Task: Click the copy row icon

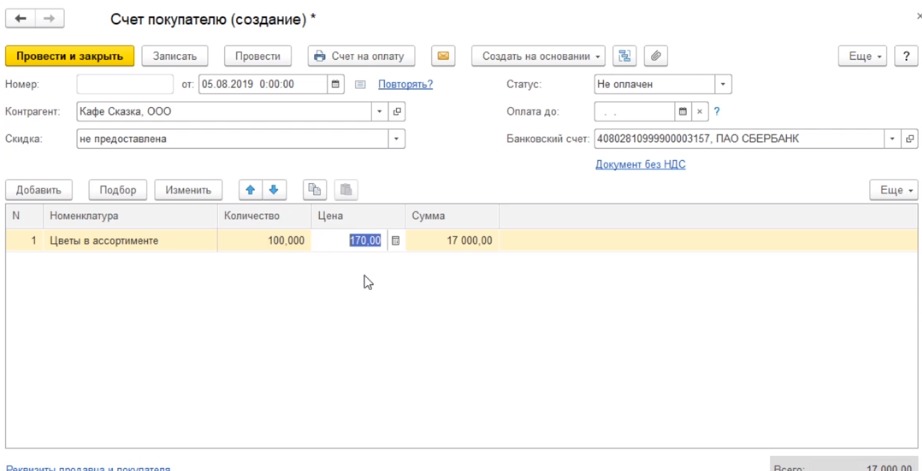Action: (315, 190)
